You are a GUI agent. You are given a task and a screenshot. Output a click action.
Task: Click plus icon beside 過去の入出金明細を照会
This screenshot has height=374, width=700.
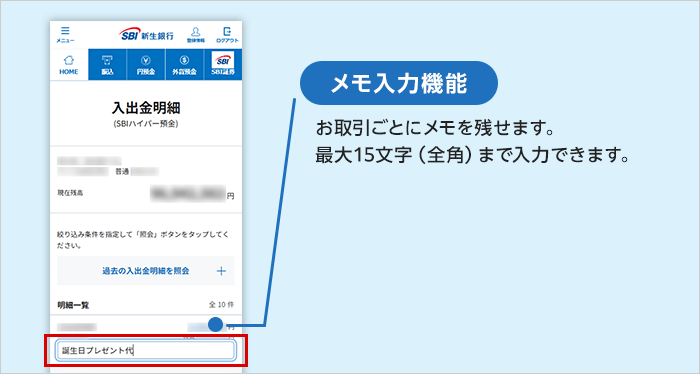(x=221, y=271)
